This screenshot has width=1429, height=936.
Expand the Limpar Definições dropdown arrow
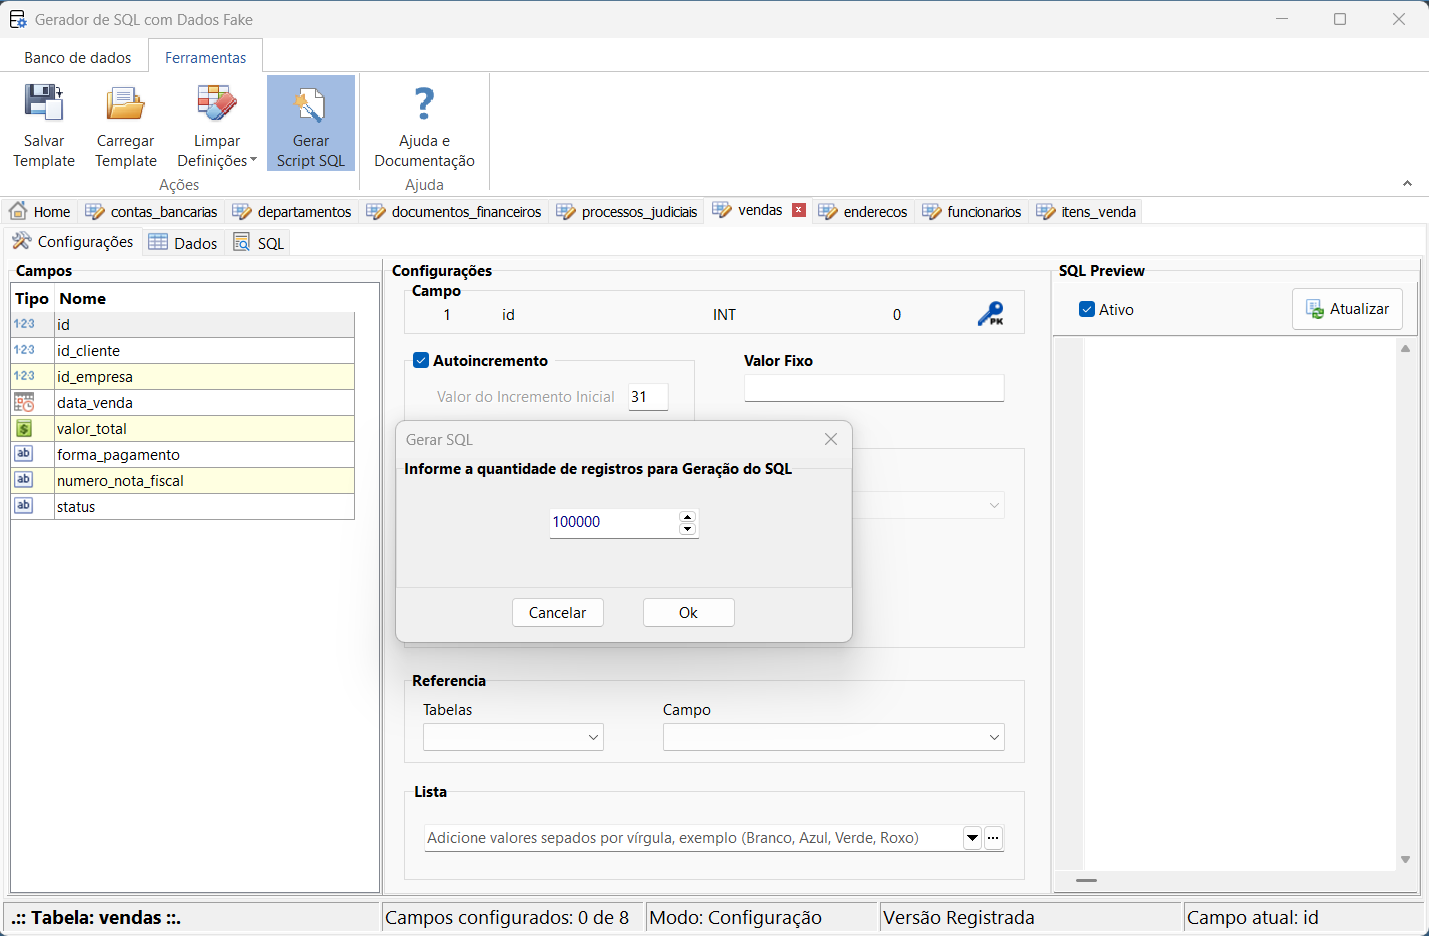(x=253, y=160)
